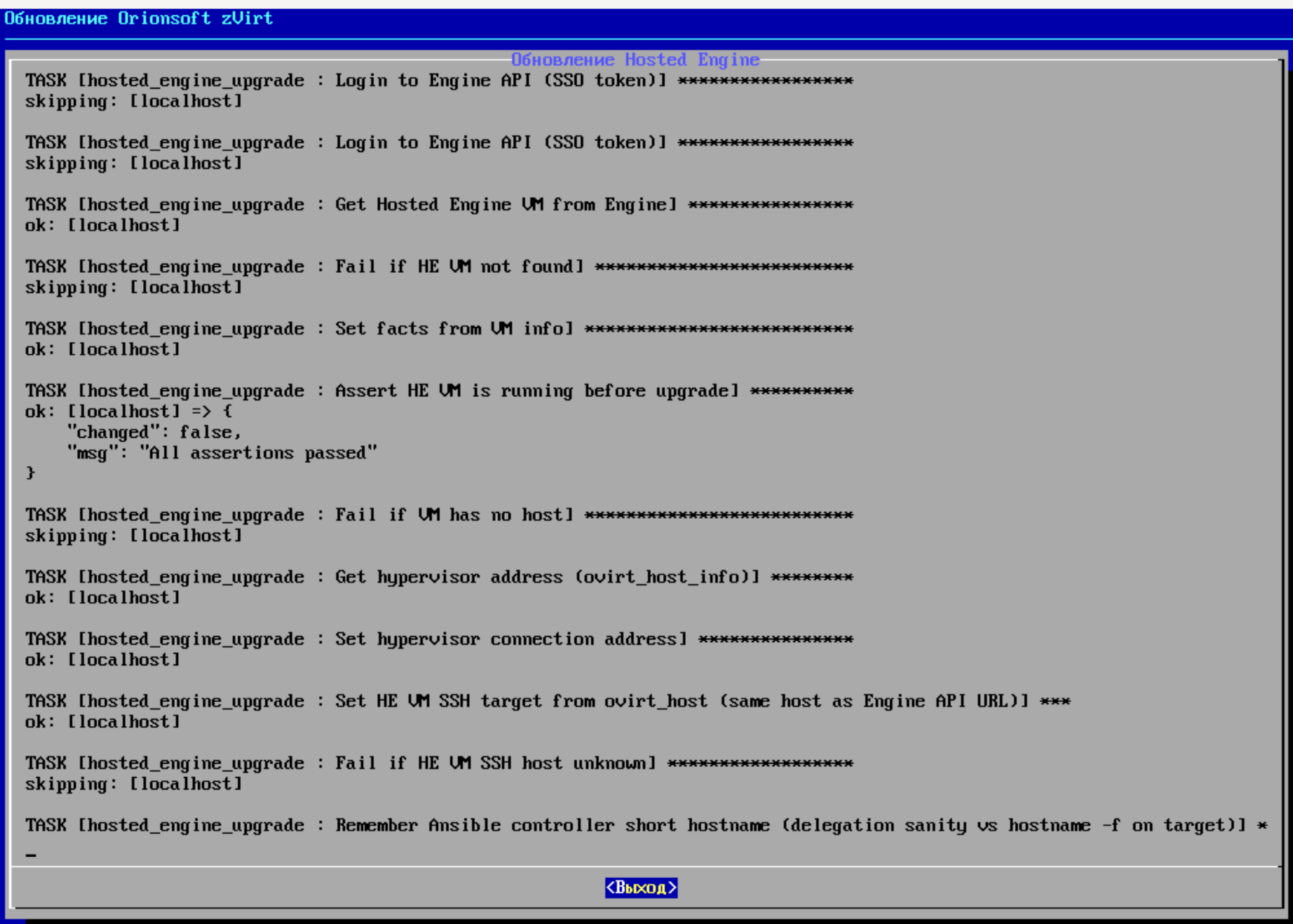Click the second 'Login to Engine API (SSO token)' line
1293x924 pixels.
(439, 143)
